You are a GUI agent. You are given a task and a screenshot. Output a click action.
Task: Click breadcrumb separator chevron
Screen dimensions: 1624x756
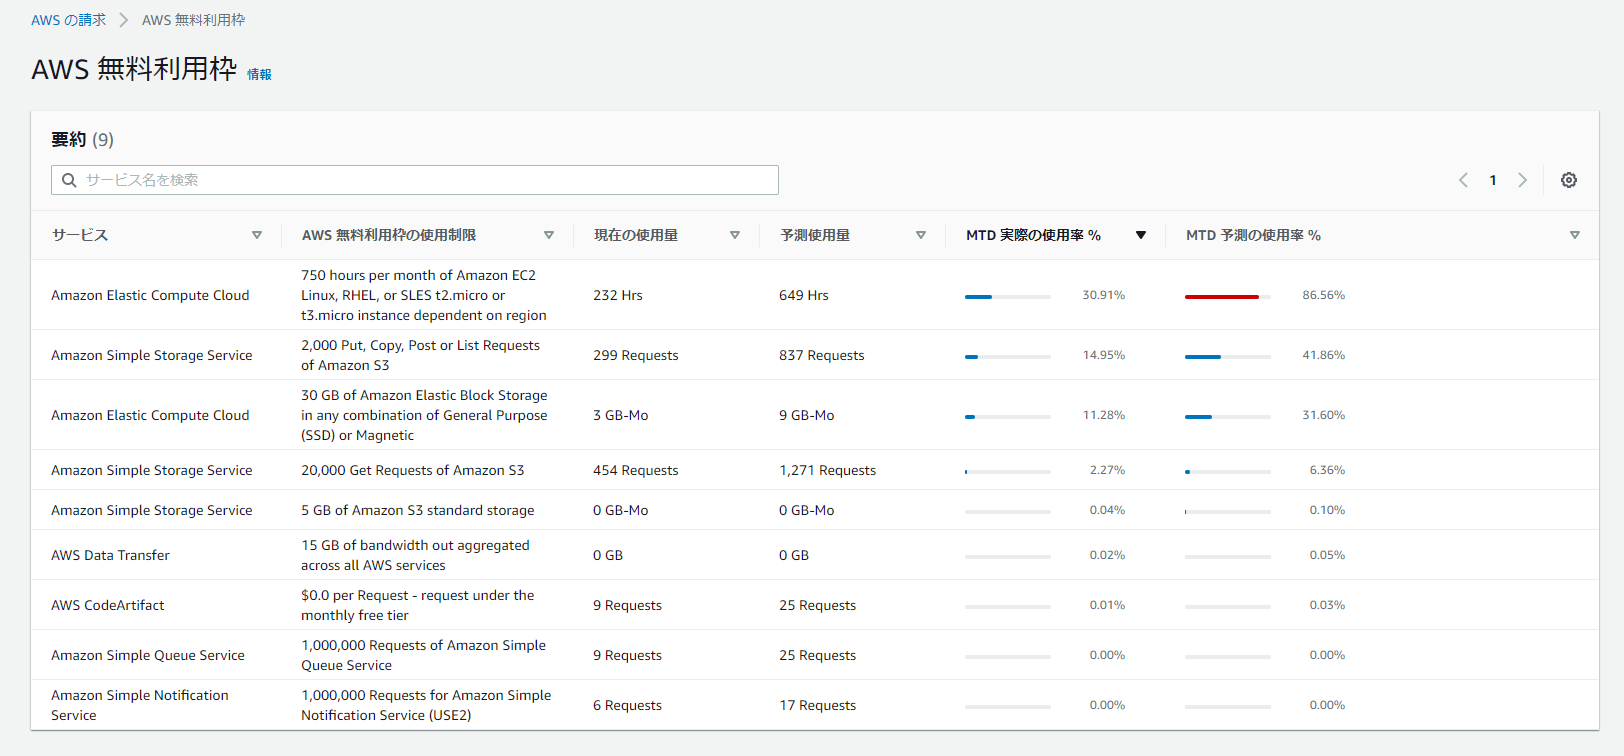pyautogui.click(x=124, y=20)
